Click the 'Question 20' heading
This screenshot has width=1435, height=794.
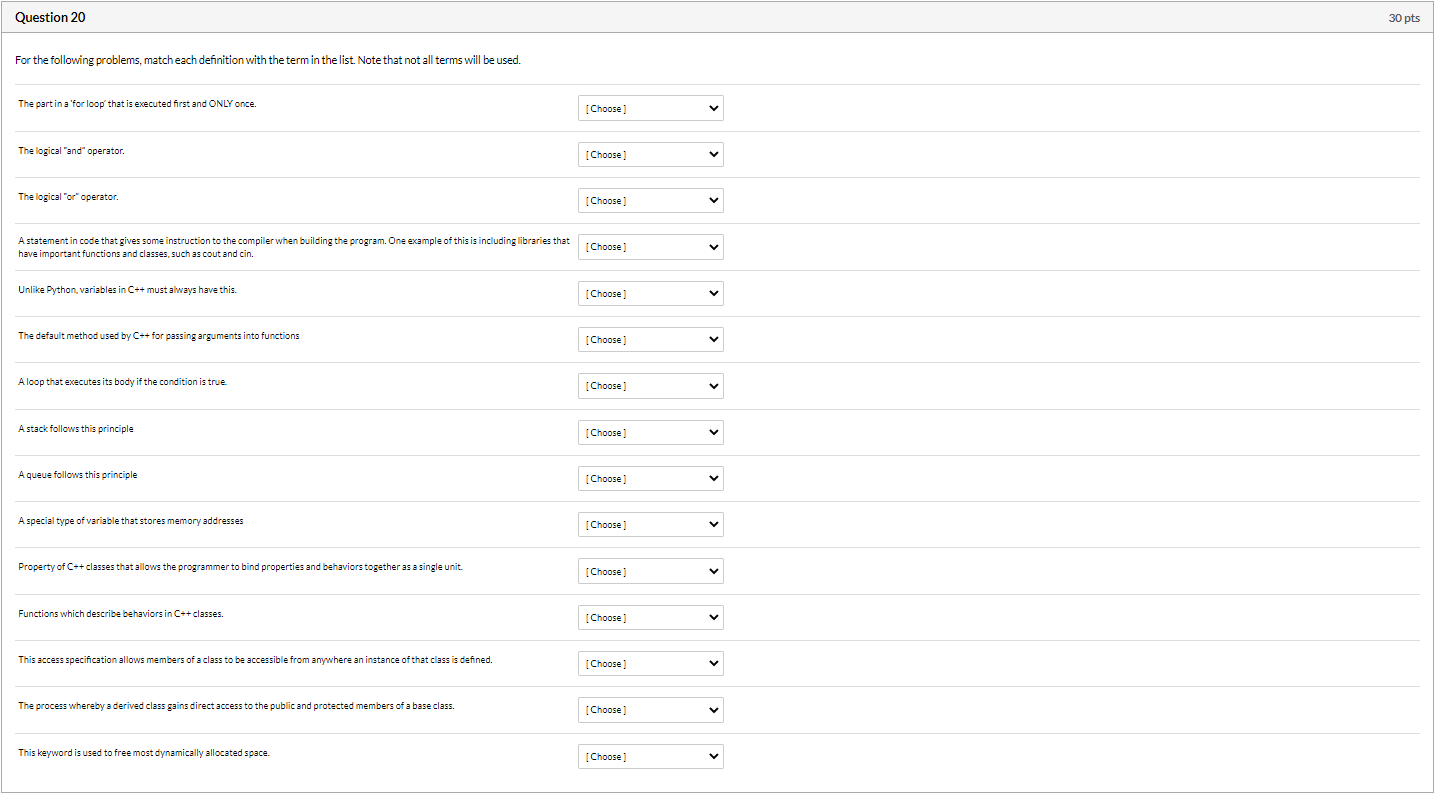point(50,18)
